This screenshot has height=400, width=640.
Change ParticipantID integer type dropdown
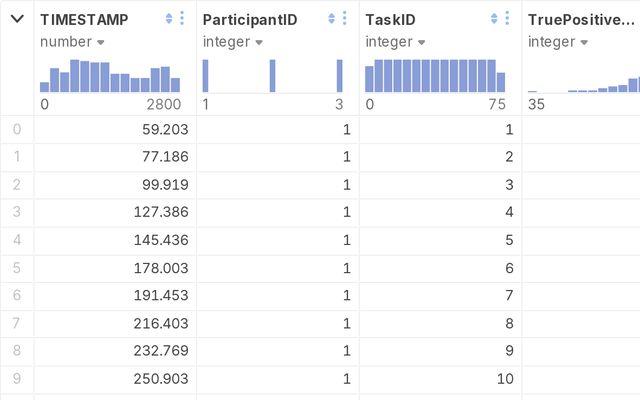233,42
